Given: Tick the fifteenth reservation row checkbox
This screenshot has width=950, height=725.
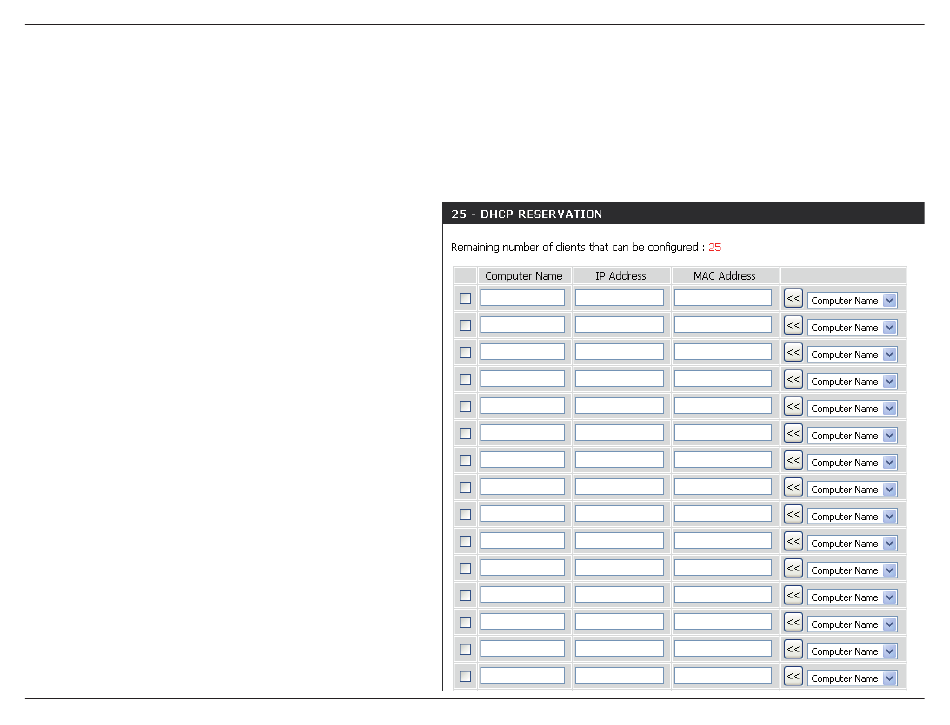Looking at the screenshot, I should click(x=465, y=676).
